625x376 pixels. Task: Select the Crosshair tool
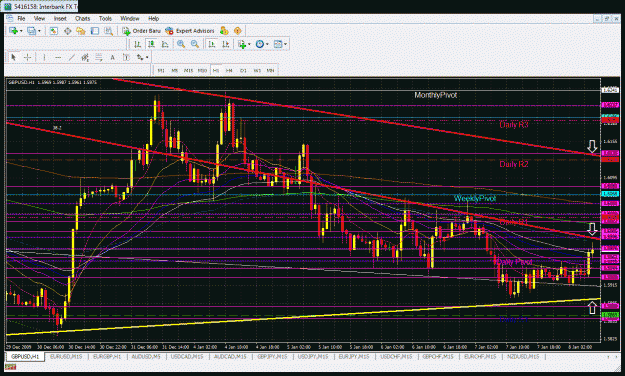tap(28, 58)
